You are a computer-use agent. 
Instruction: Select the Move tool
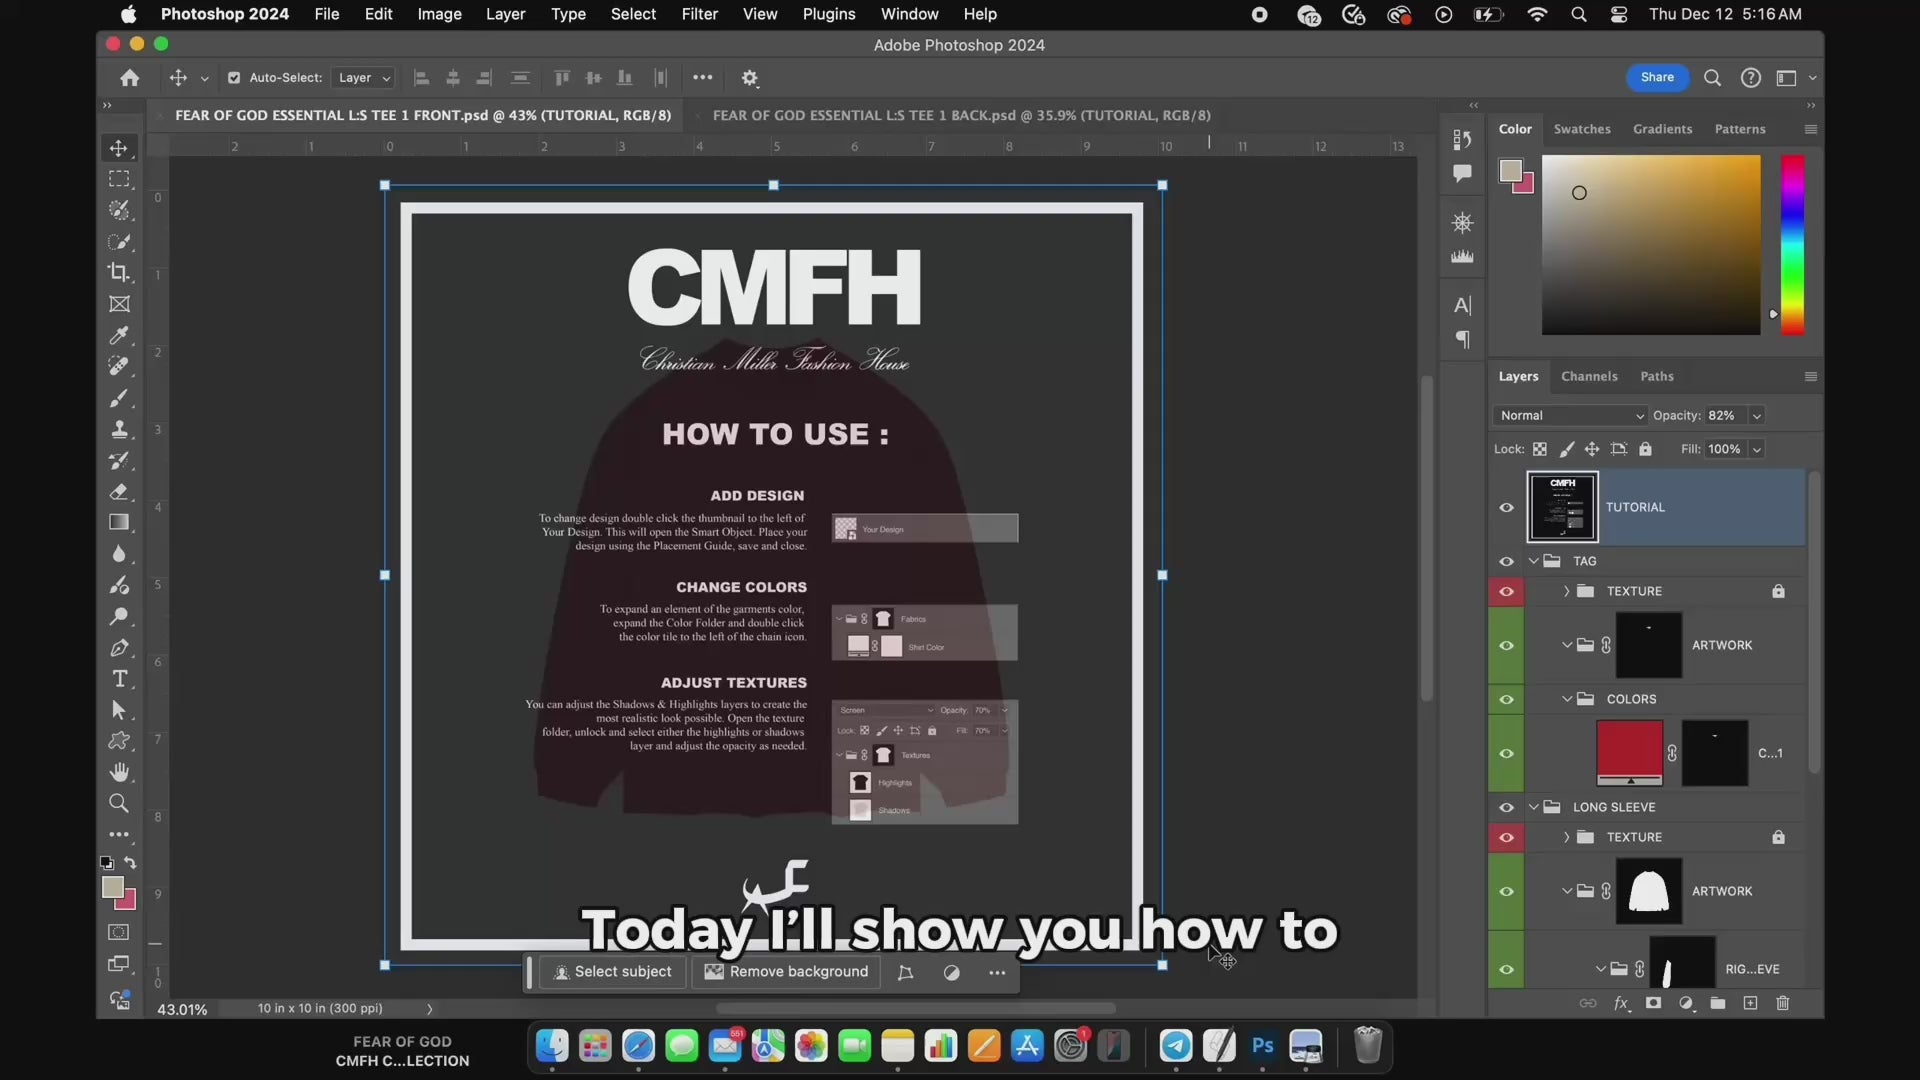[119, 148]
